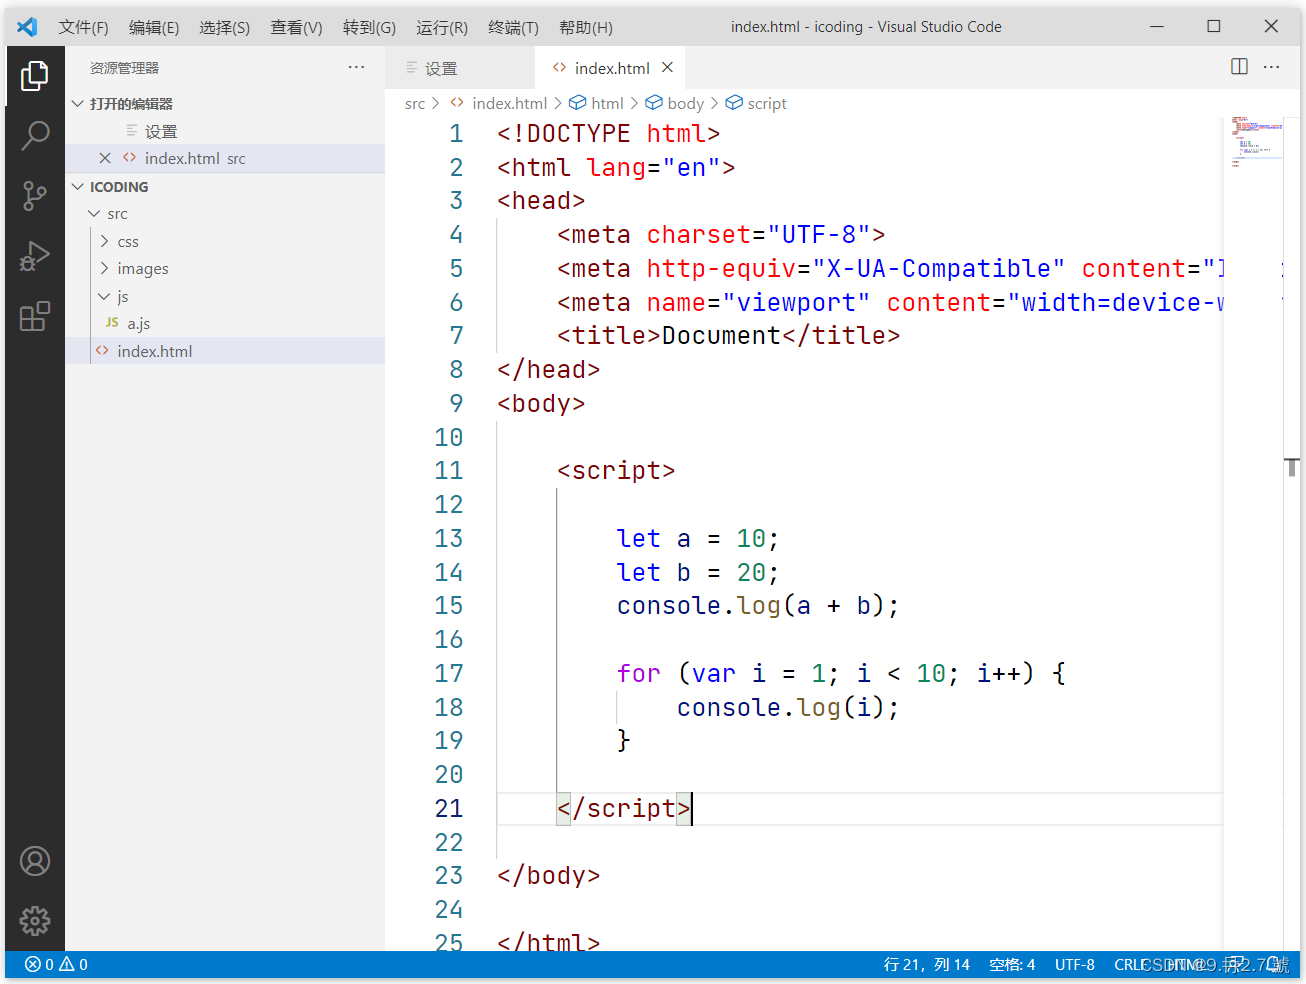Screen dimensions: 1306x984
Task: Click body in the breadcrumb
Action: point(685,103)
